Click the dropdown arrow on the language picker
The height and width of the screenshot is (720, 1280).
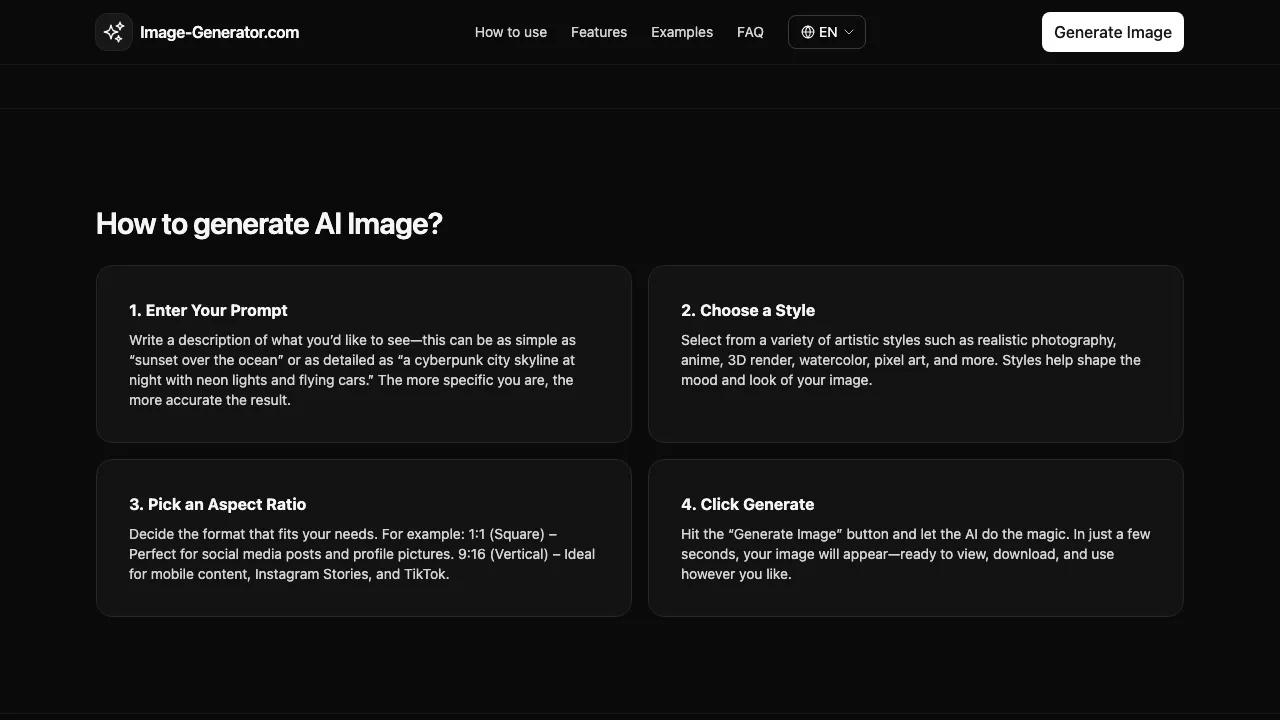[849, 32]
